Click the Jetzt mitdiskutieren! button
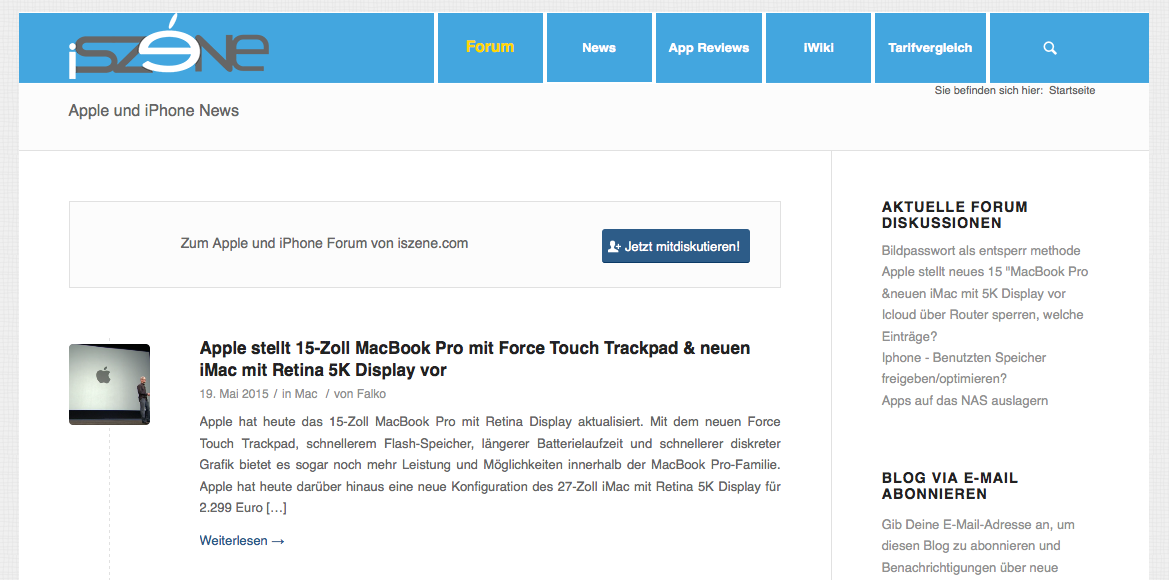 [675, 246]
